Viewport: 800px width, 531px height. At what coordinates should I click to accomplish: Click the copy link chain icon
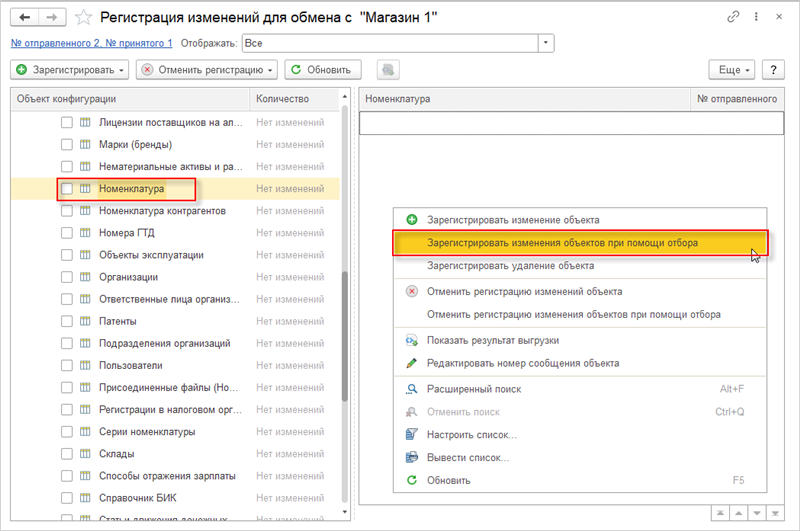734,17
